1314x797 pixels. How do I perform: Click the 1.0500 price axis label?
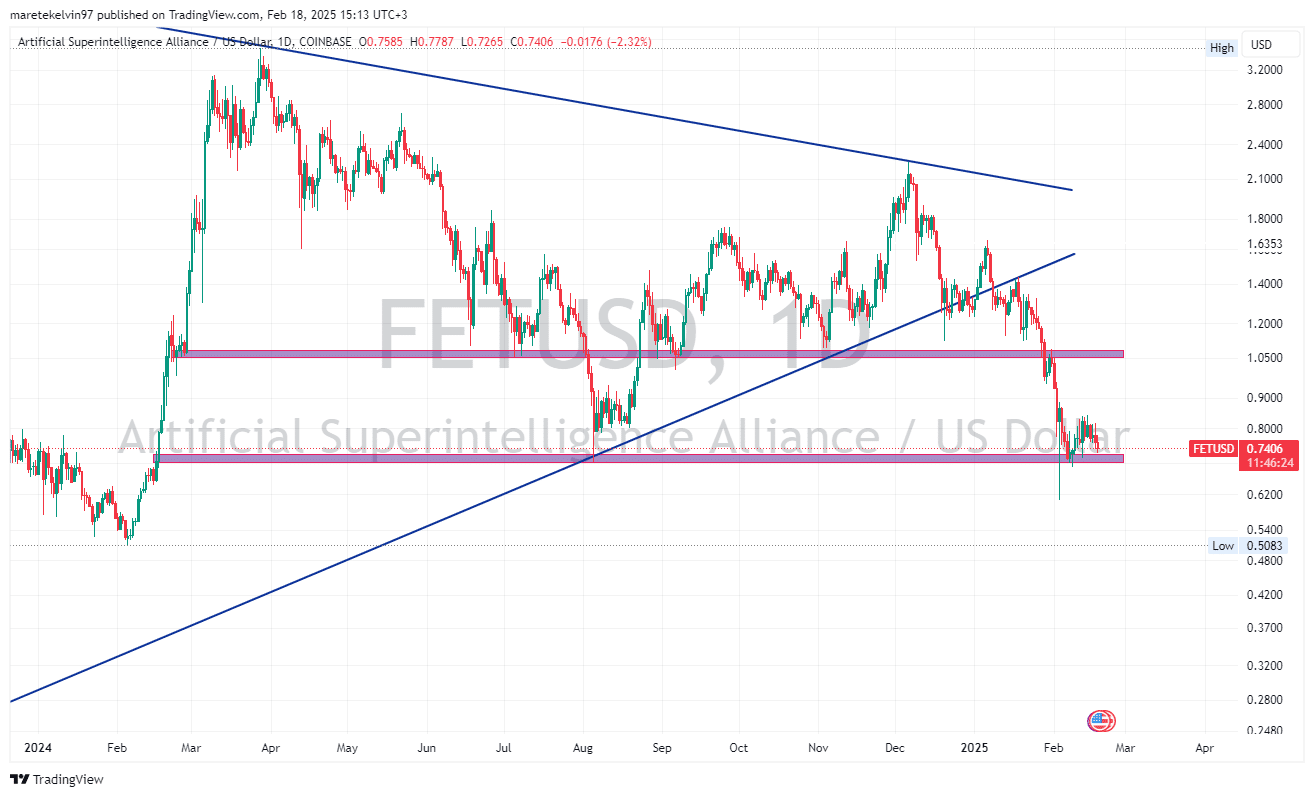[x=1264, y=358]
